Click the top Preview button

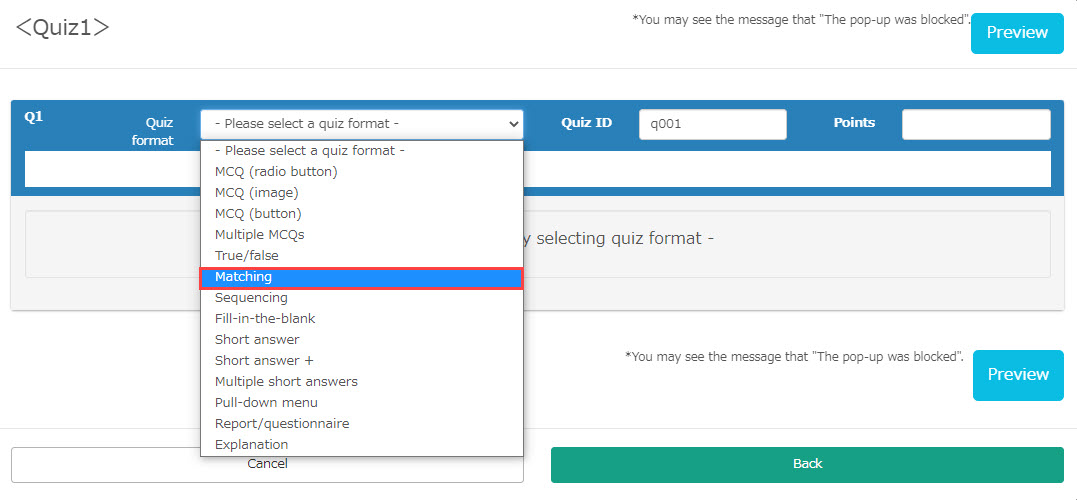click(1017, 33)
